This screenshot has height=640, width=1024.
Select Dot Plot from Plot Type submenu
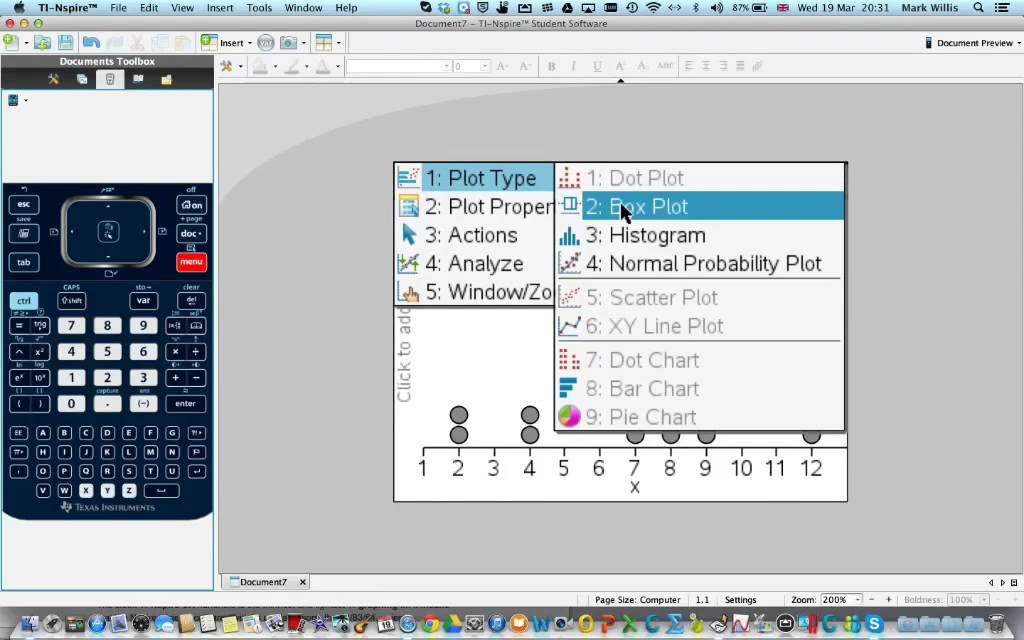click(x=699, y=178)
